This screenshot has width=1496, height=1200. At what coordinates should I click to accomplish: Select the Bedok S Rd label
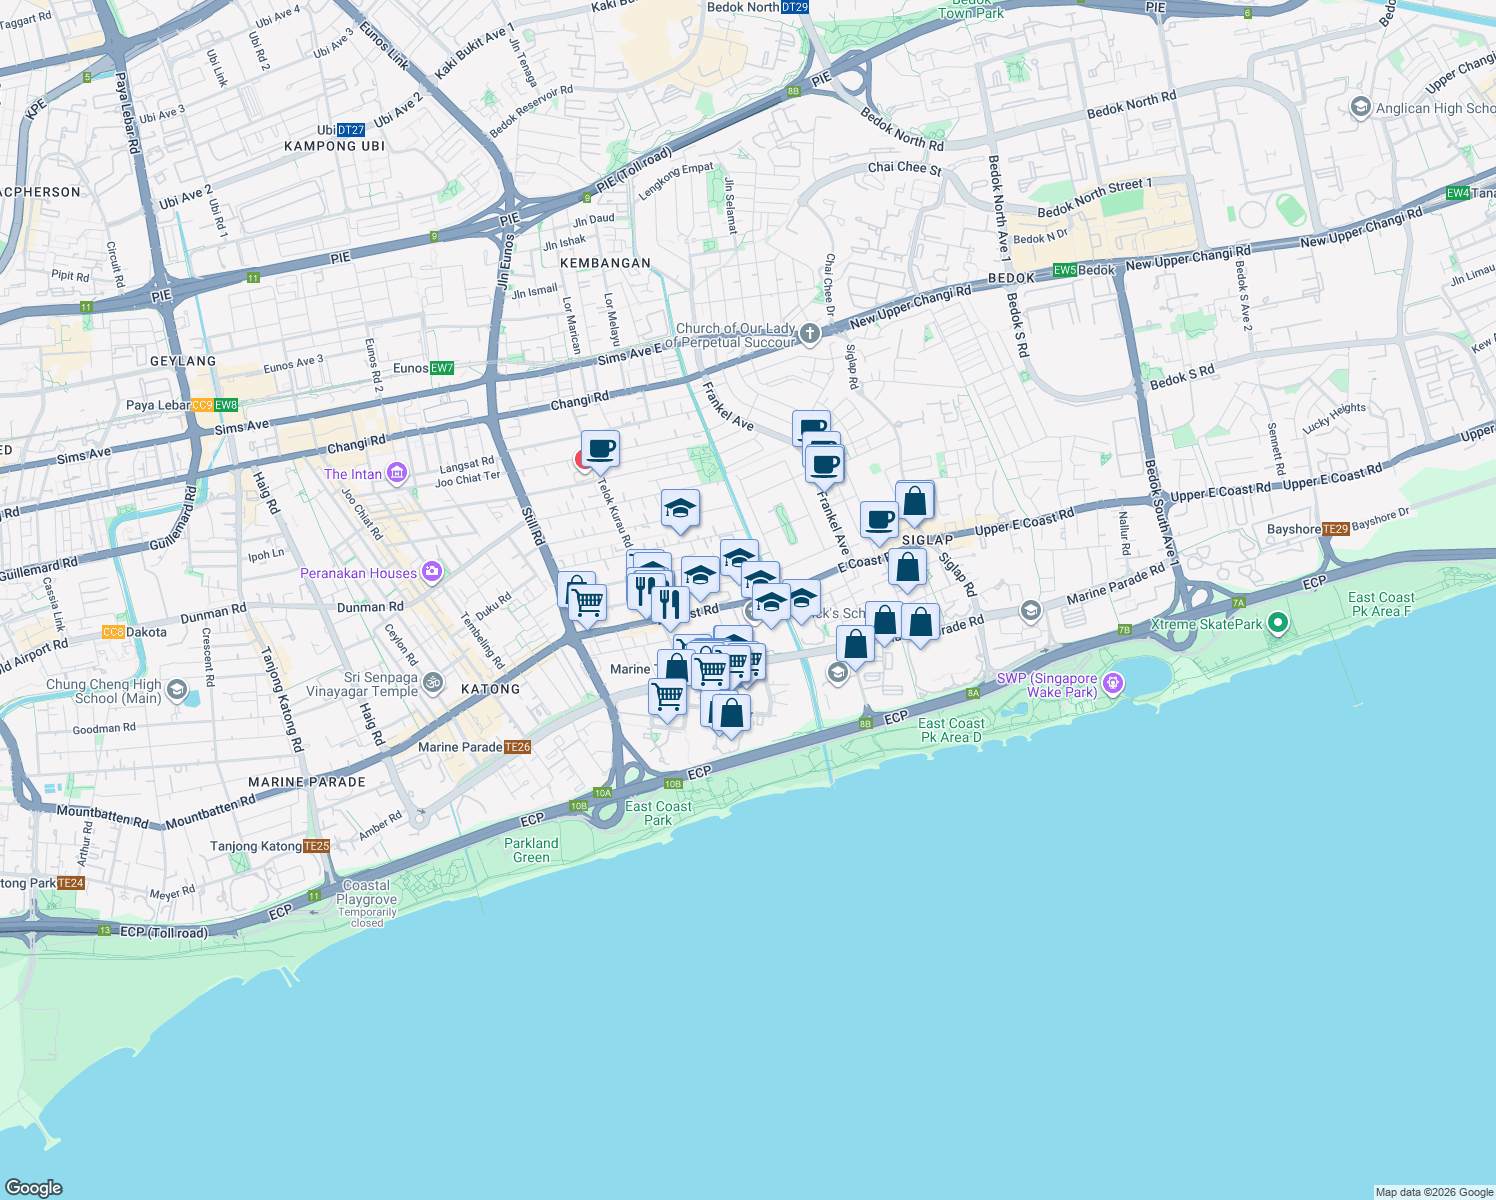tap(1182, 377)
